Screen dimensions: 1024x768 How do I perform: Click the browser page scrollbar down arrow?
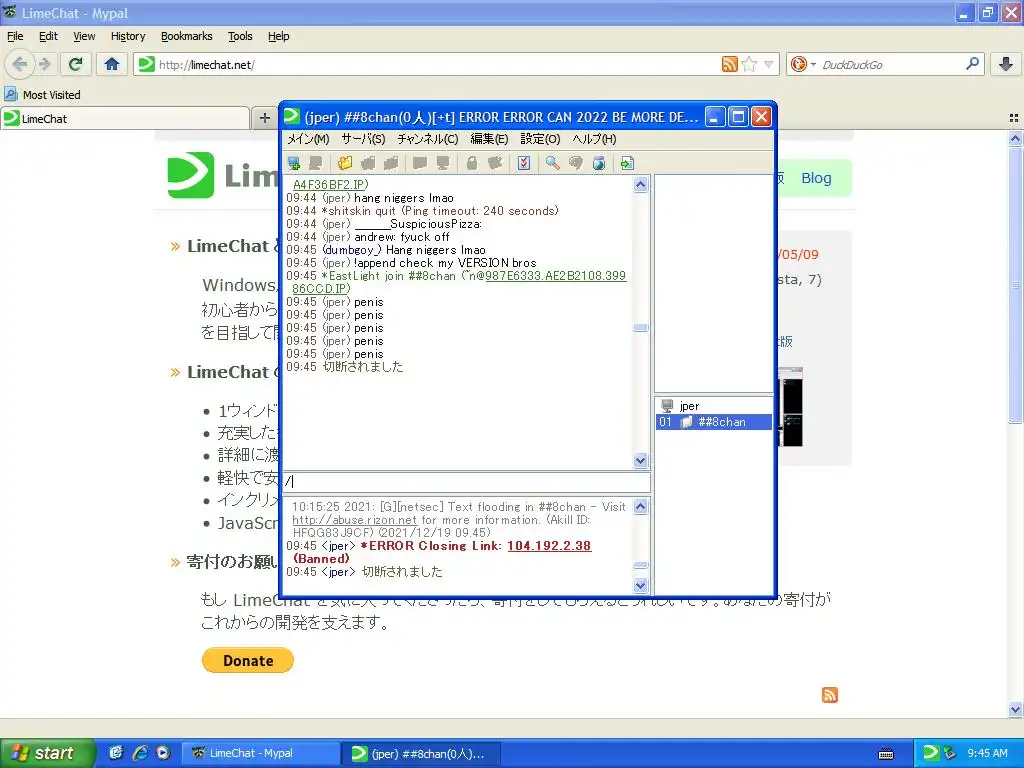[x=1015, y=709]
